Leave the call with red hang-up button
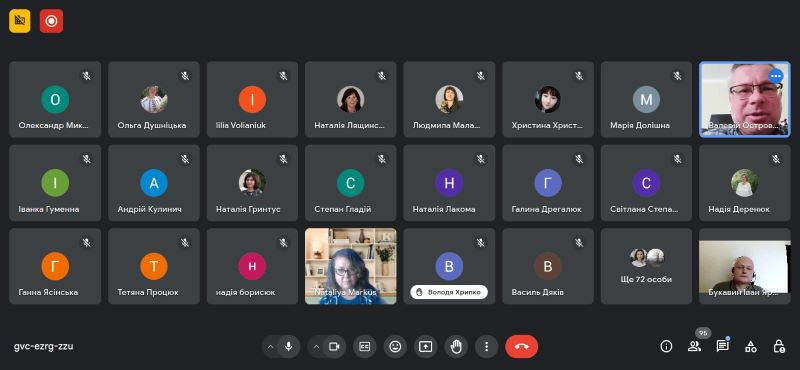 point(521,347)
